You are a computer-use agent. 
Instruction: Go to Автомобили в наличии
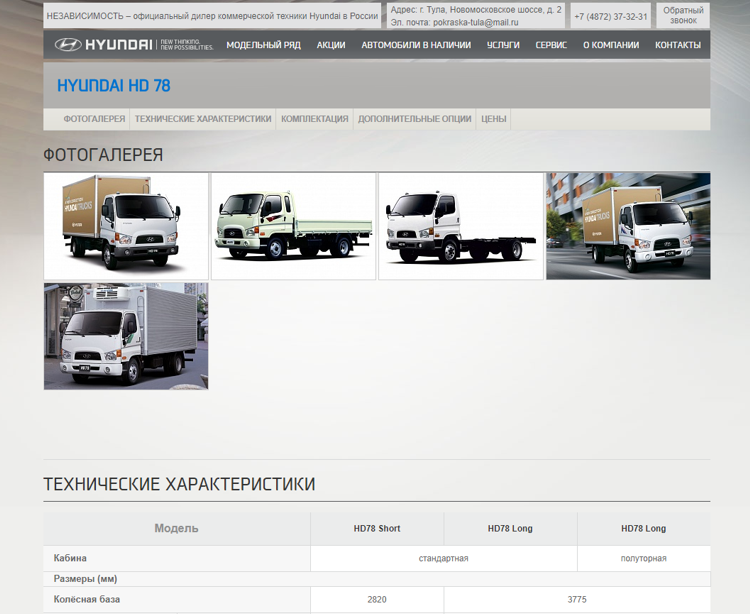pyautogui.click(x=416, y=45)
